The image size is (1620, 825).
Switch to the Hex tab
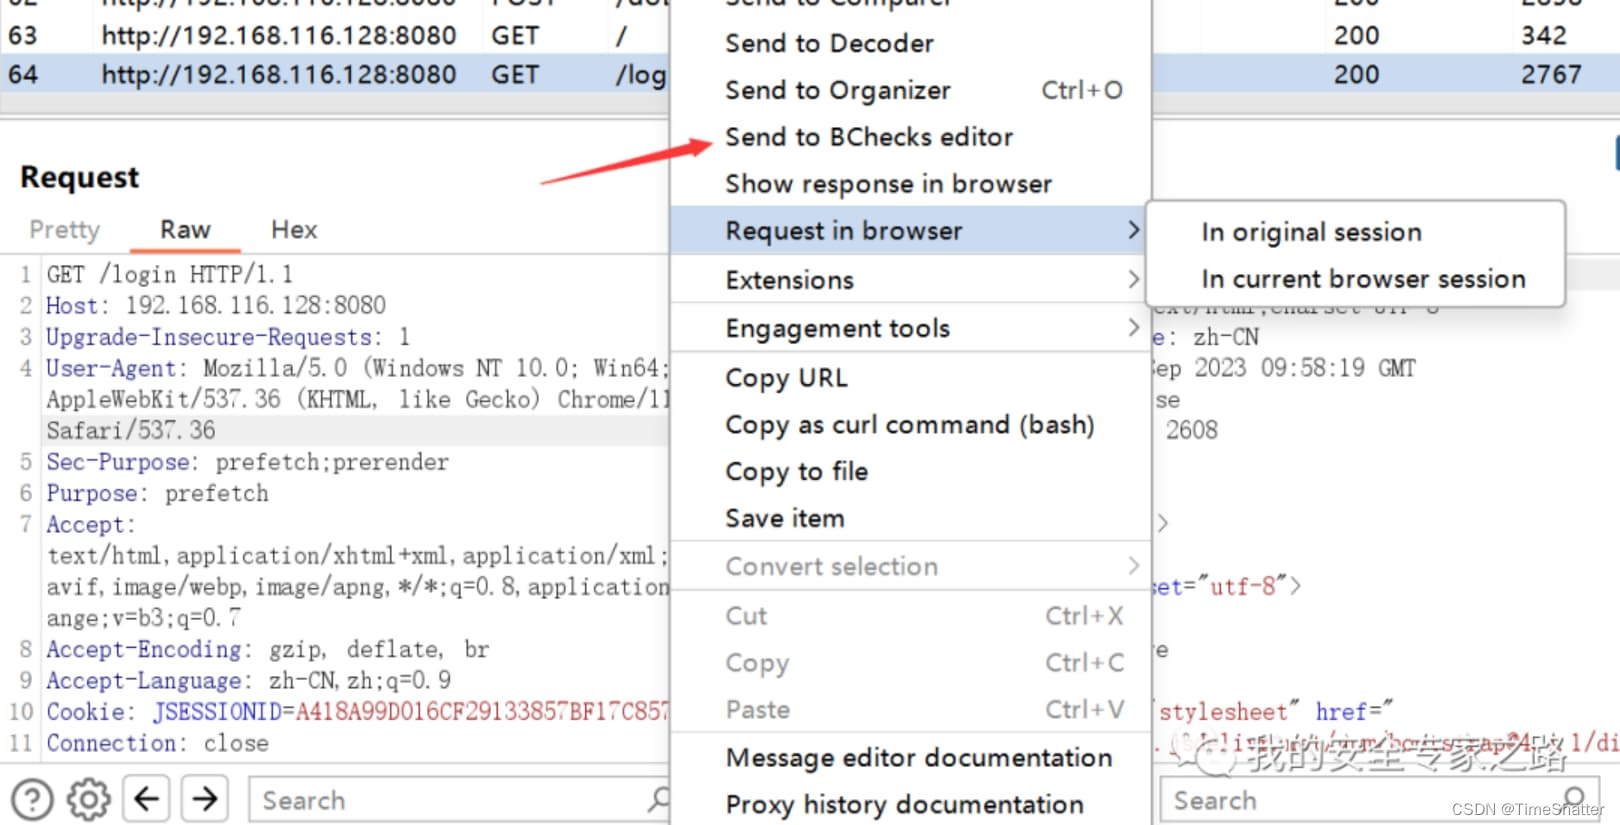pos(294,230)
